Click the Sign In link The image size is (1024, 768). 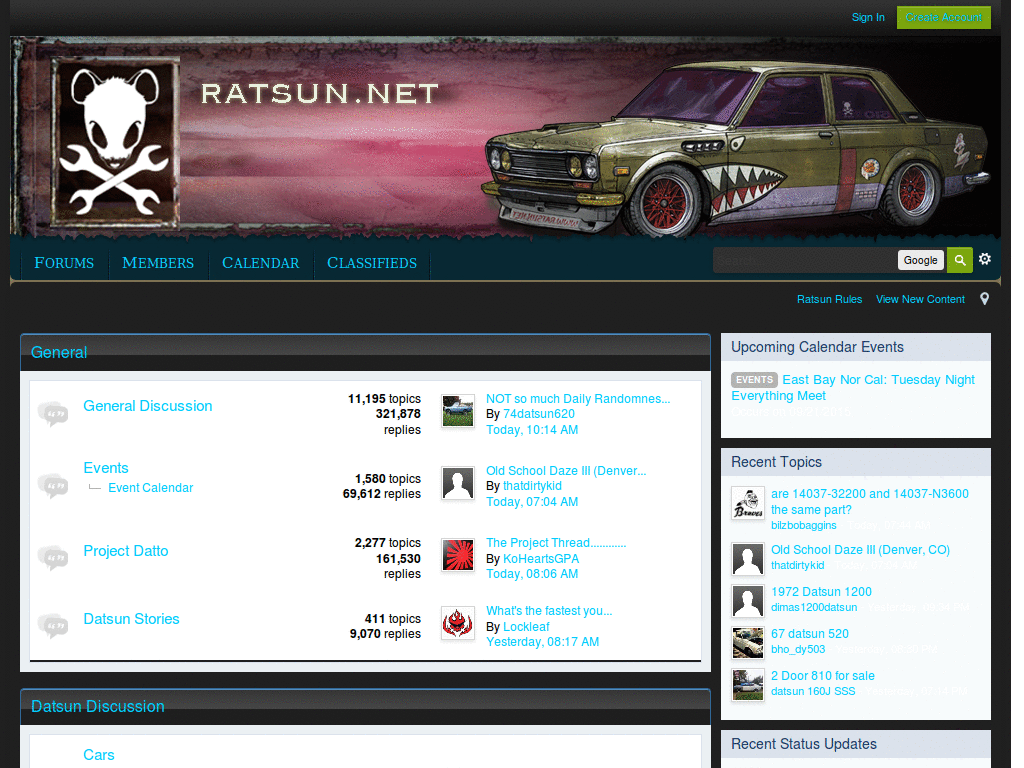tap(868, 17)
